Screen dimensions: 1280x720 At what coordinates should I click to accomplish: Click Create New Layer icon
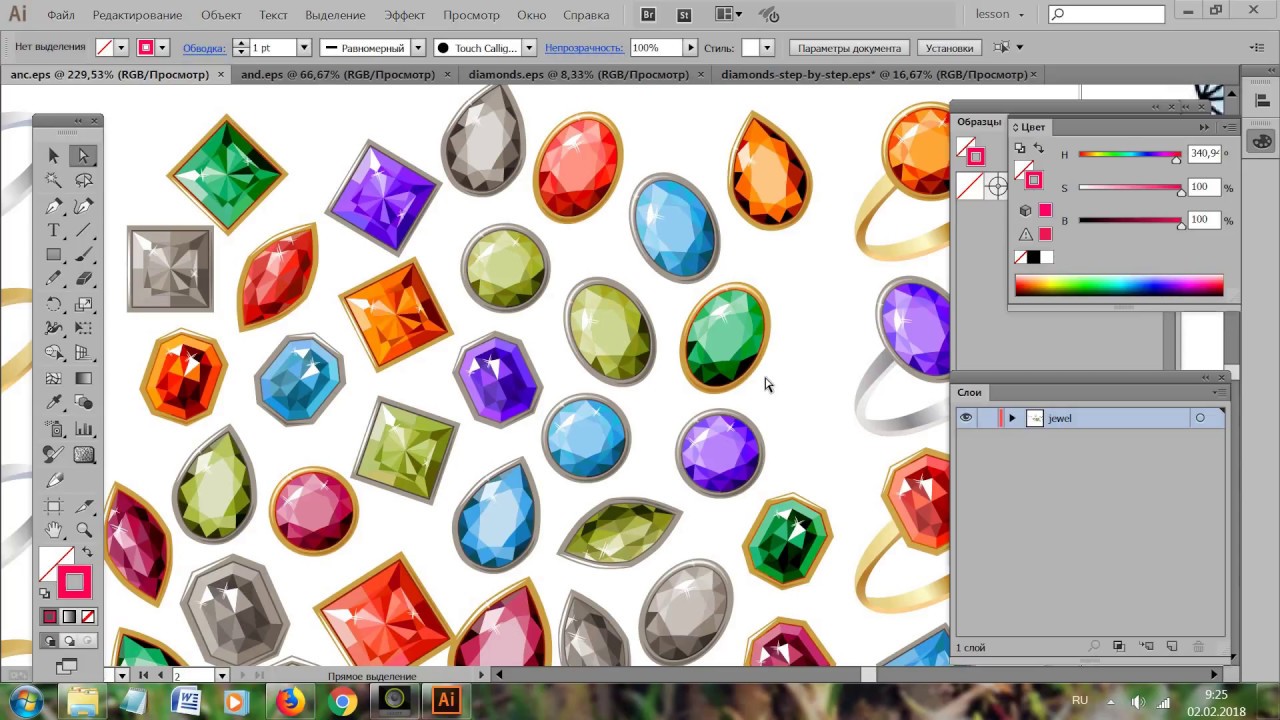tap(1172, 647)
